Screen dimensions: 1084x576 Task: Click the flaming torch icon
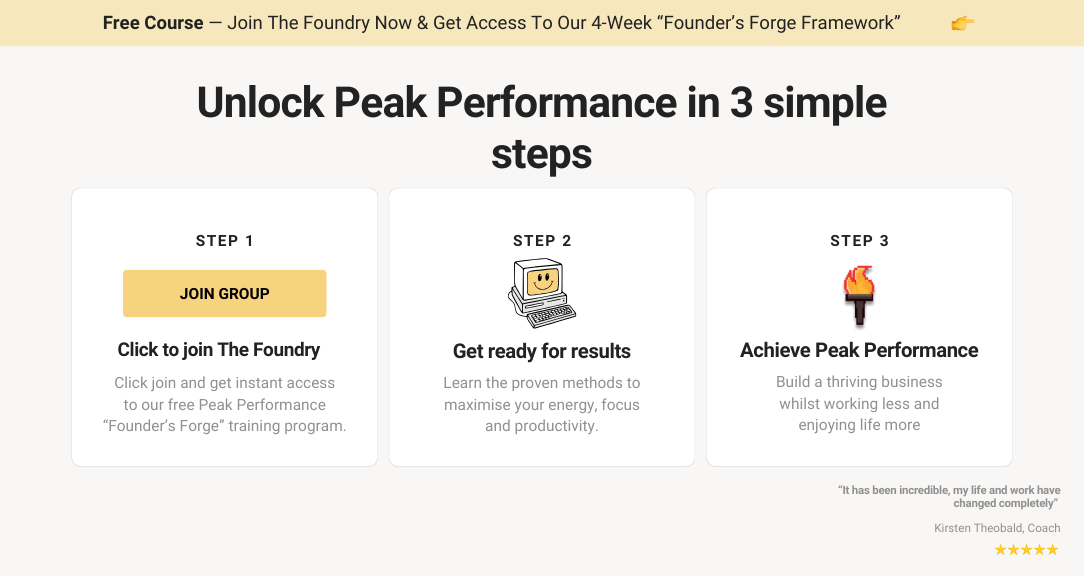pyautogui.click(x=859, y=295)
